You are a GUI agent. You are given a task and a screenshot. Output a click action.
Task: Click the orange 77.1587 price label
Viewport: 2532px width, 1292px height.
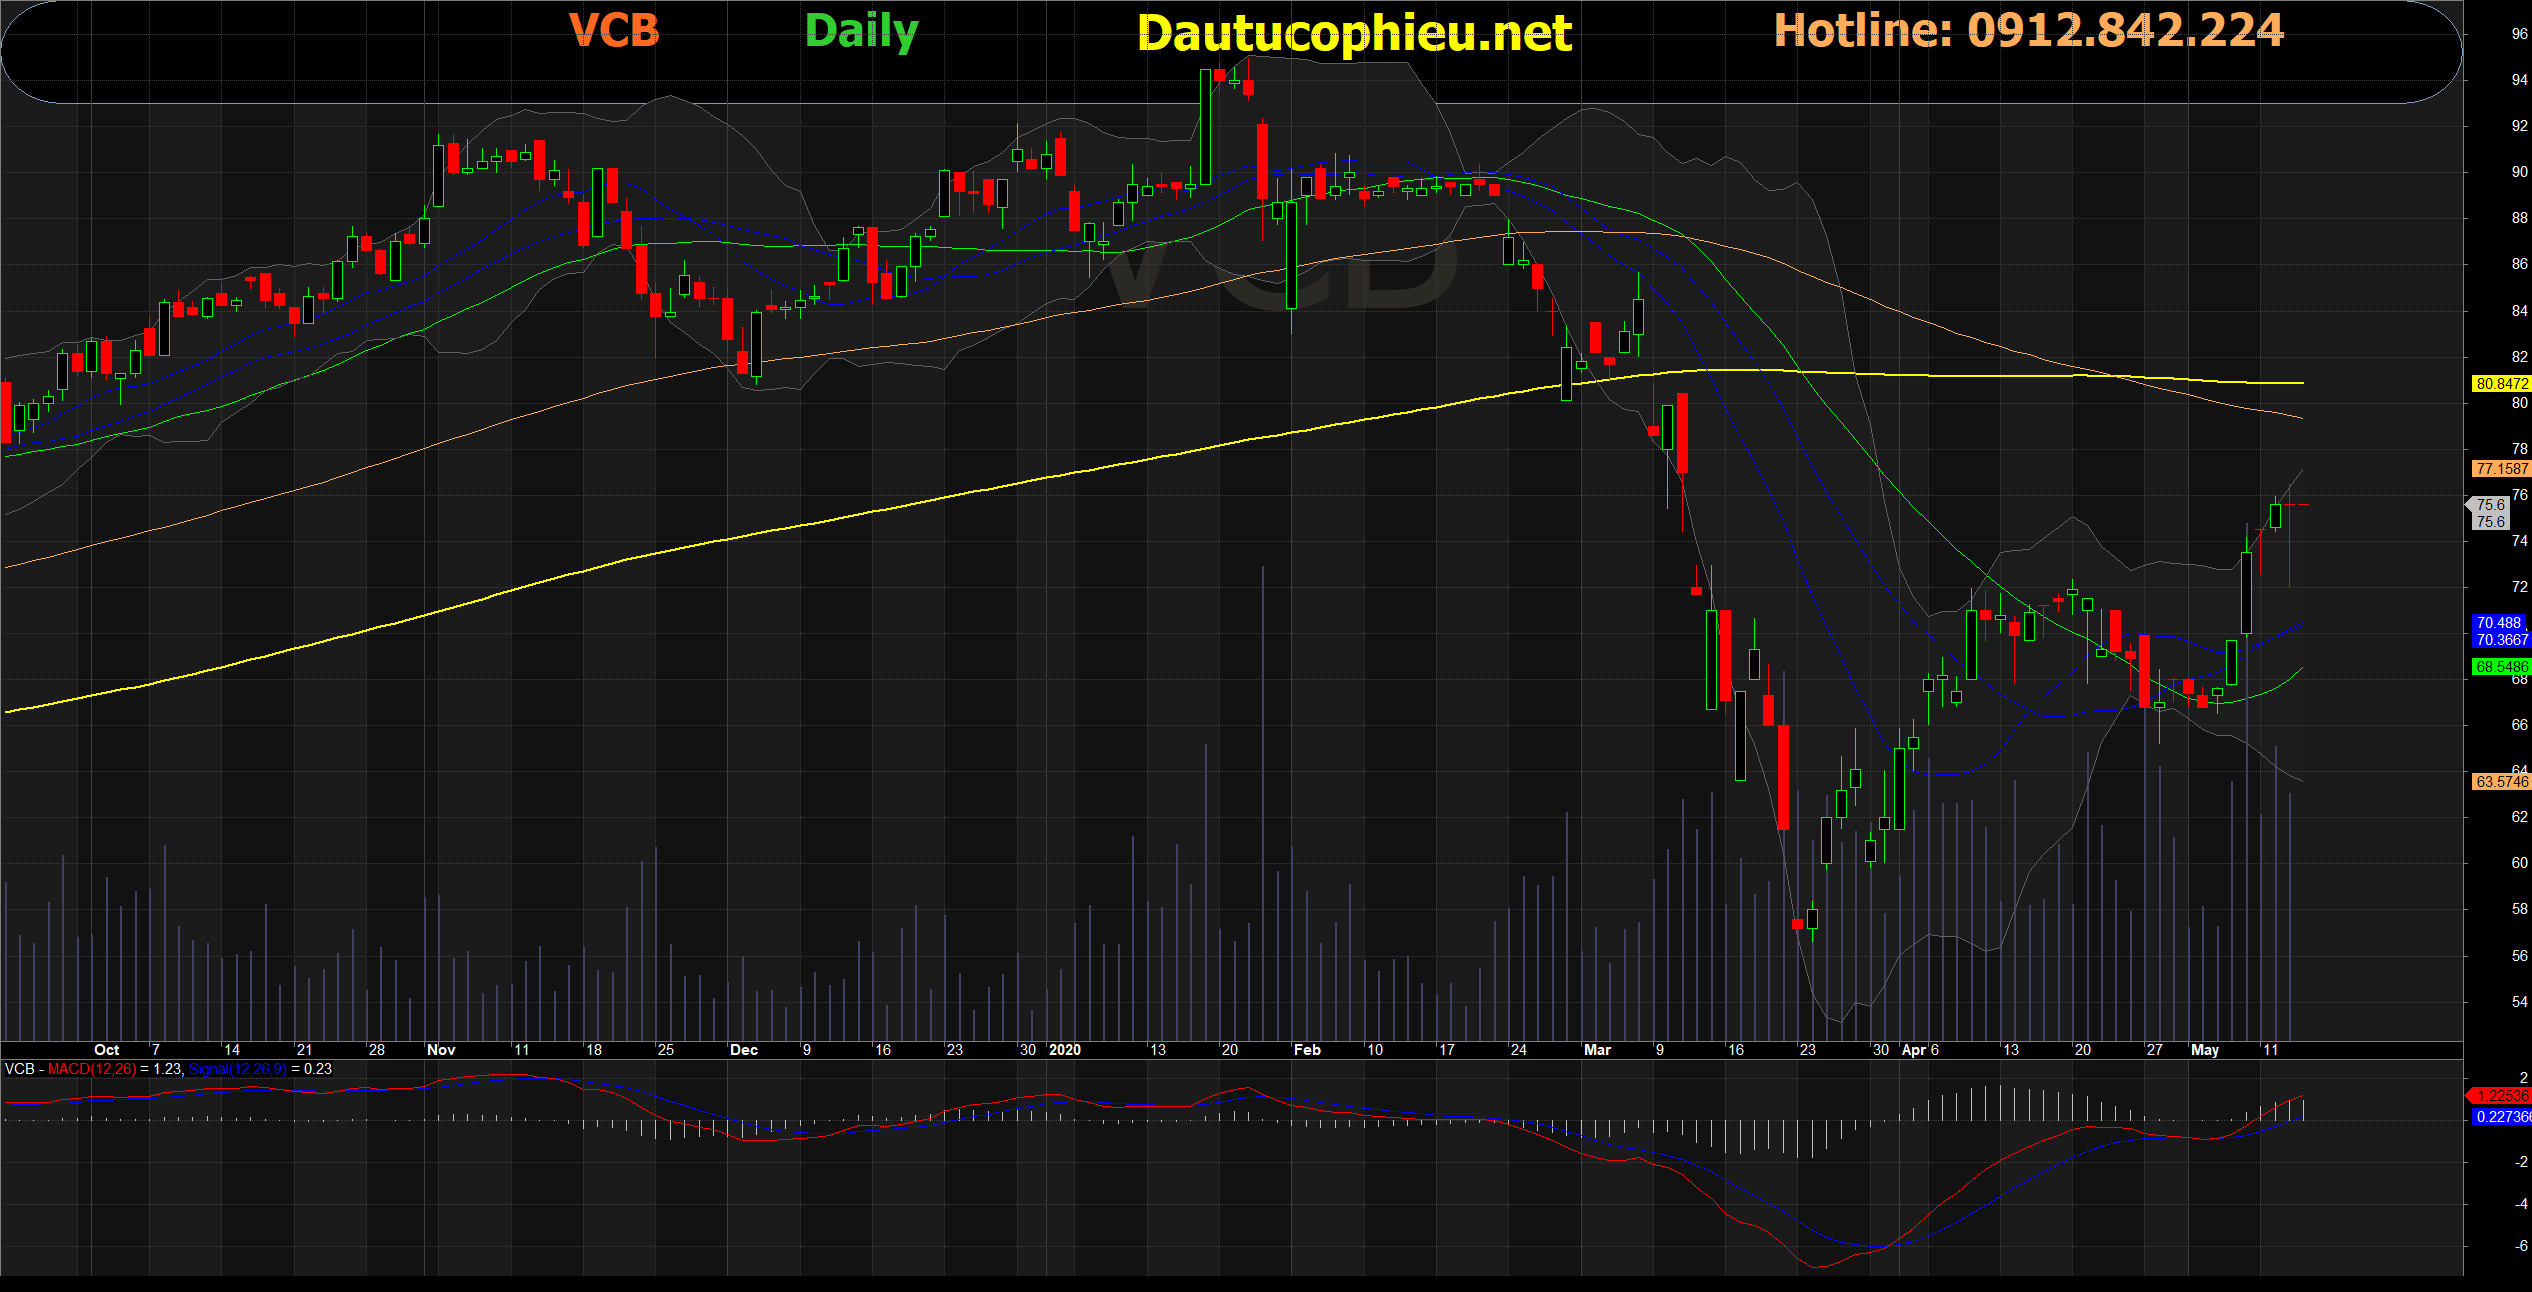pyautogui.click(x=2500, y=469)
